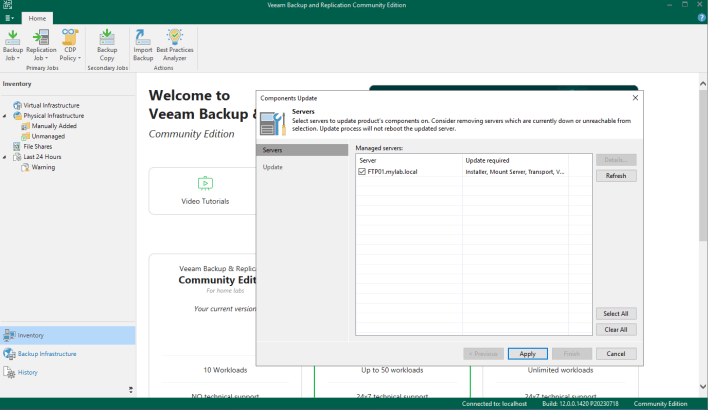Screen dimensions: 708x410
Task: Cancel the Components Update dialog
Action: click(616, 354)
